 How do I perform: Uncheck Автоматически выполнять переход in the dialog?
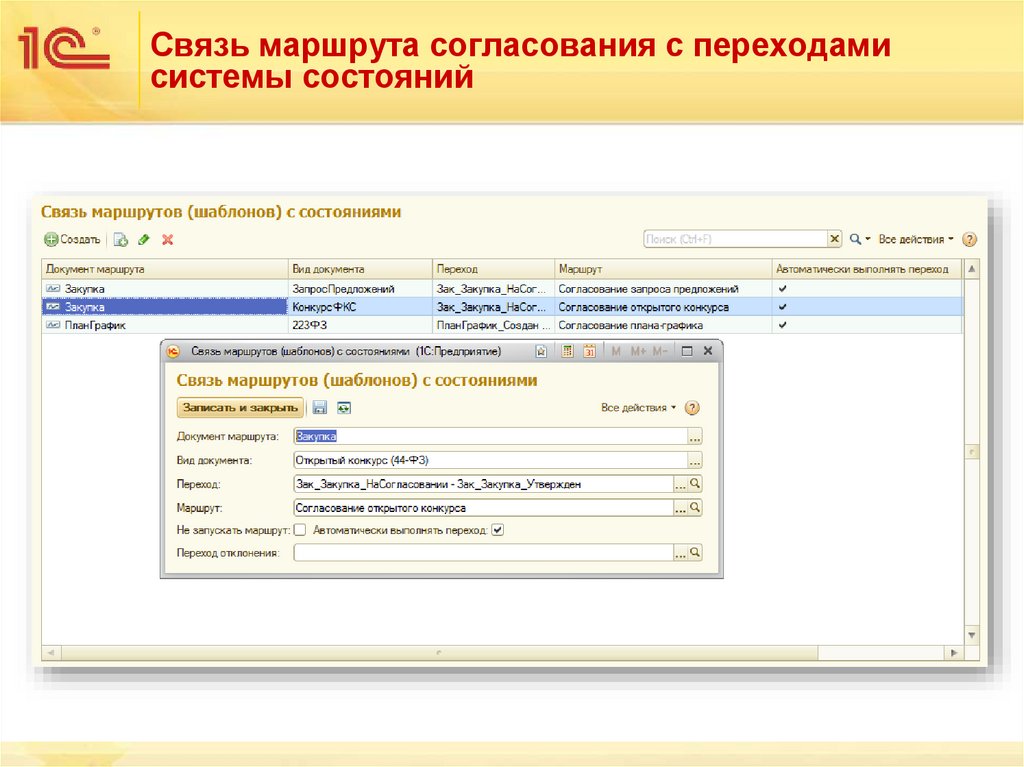tap(496, 530)
